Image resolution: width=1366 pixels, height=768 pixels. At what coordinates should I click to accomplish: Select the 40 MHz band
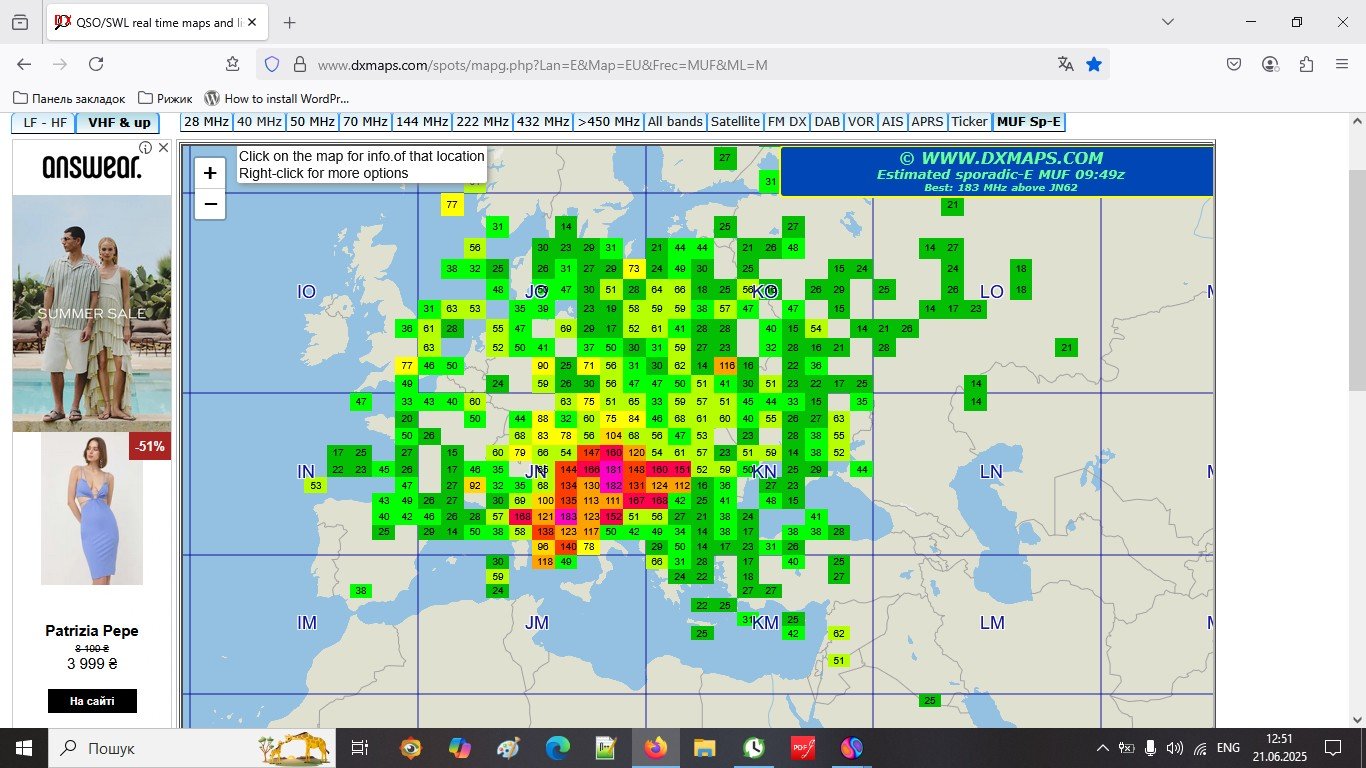coord(259,122)
